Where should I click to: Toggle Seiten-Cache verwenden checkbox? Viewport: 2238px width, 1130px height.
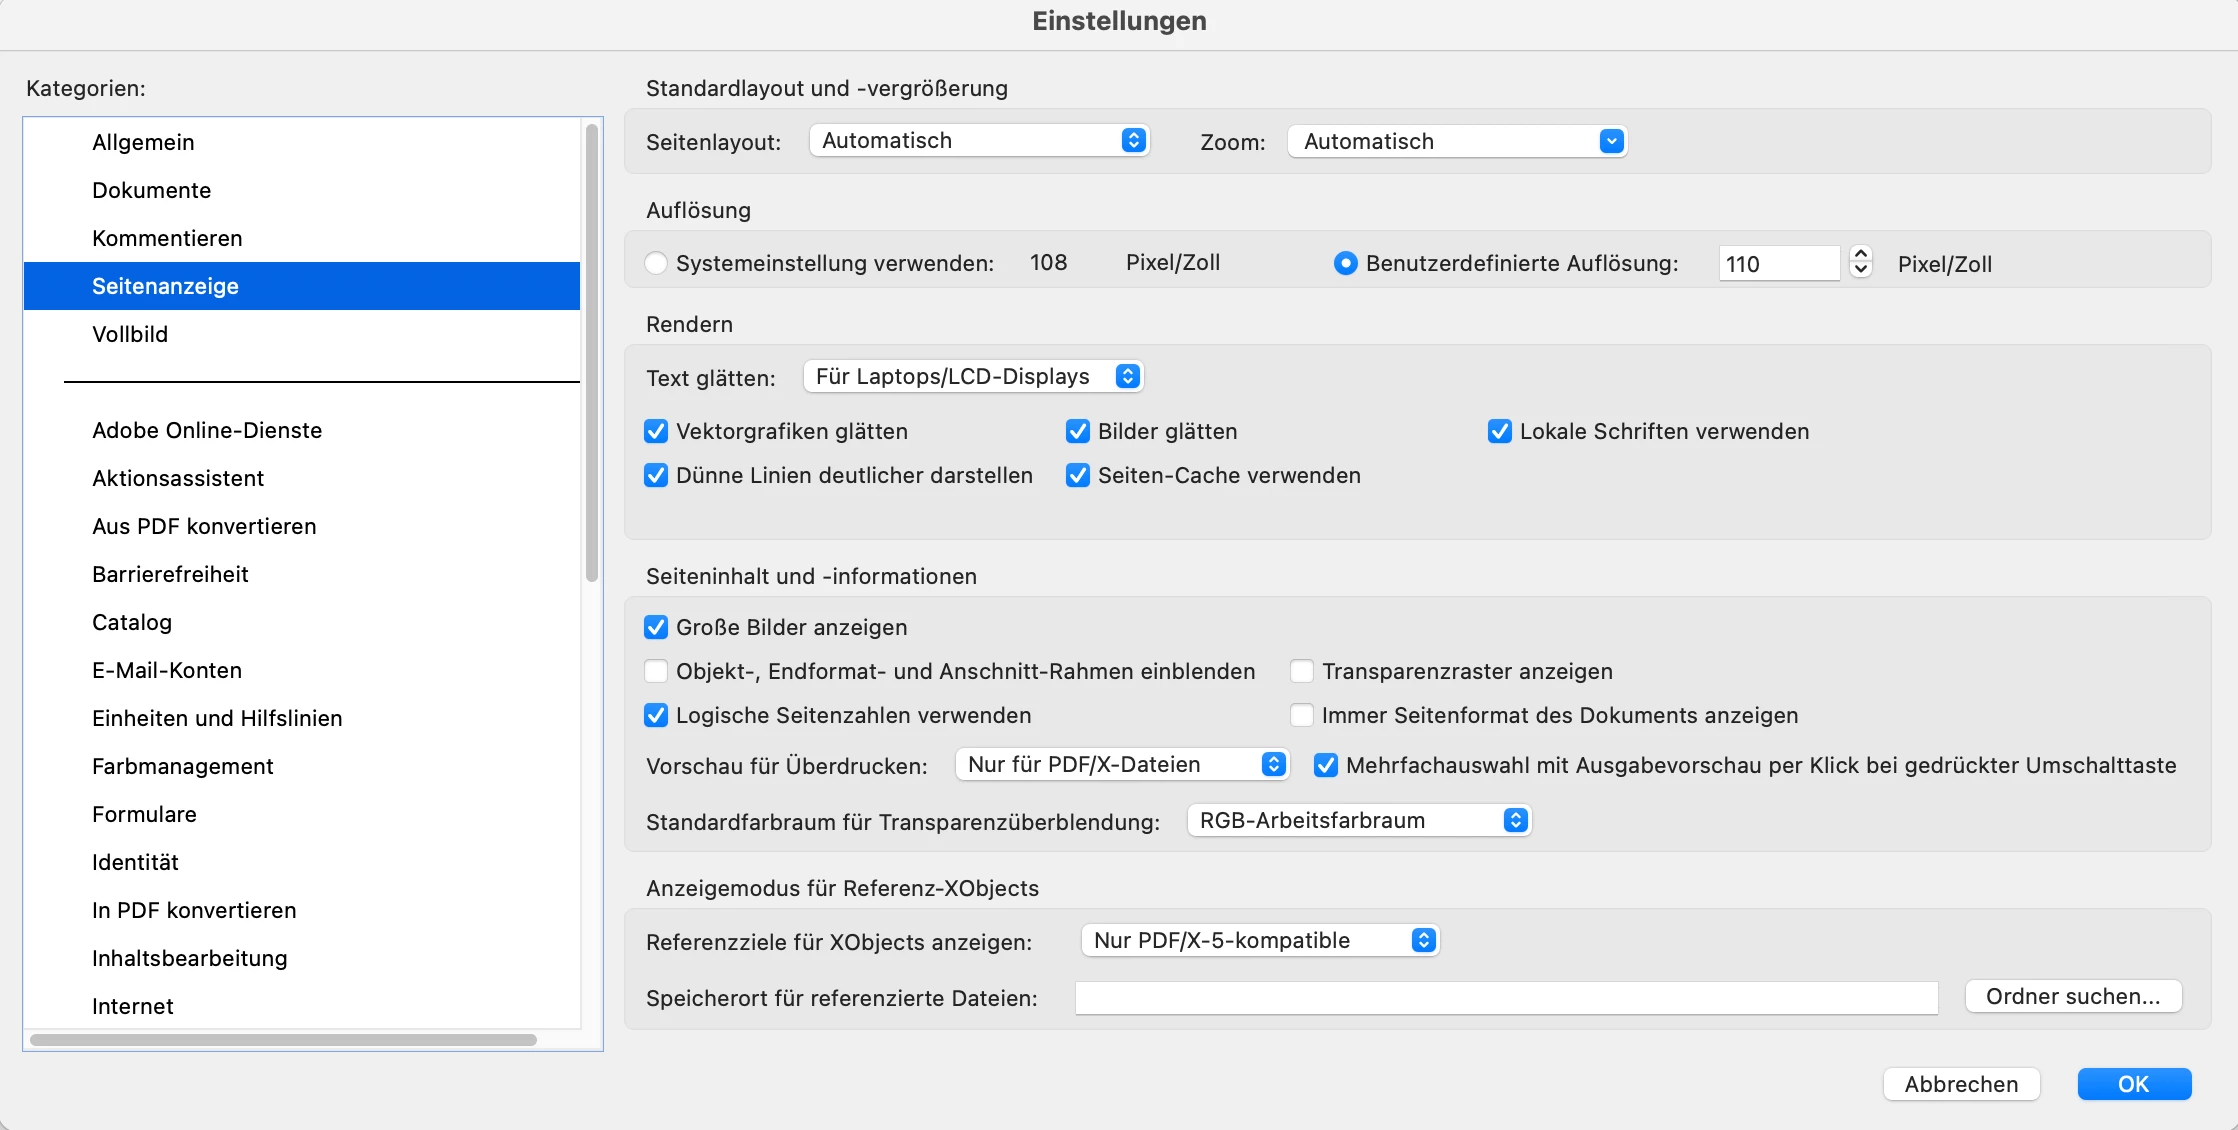[1077, 475]
